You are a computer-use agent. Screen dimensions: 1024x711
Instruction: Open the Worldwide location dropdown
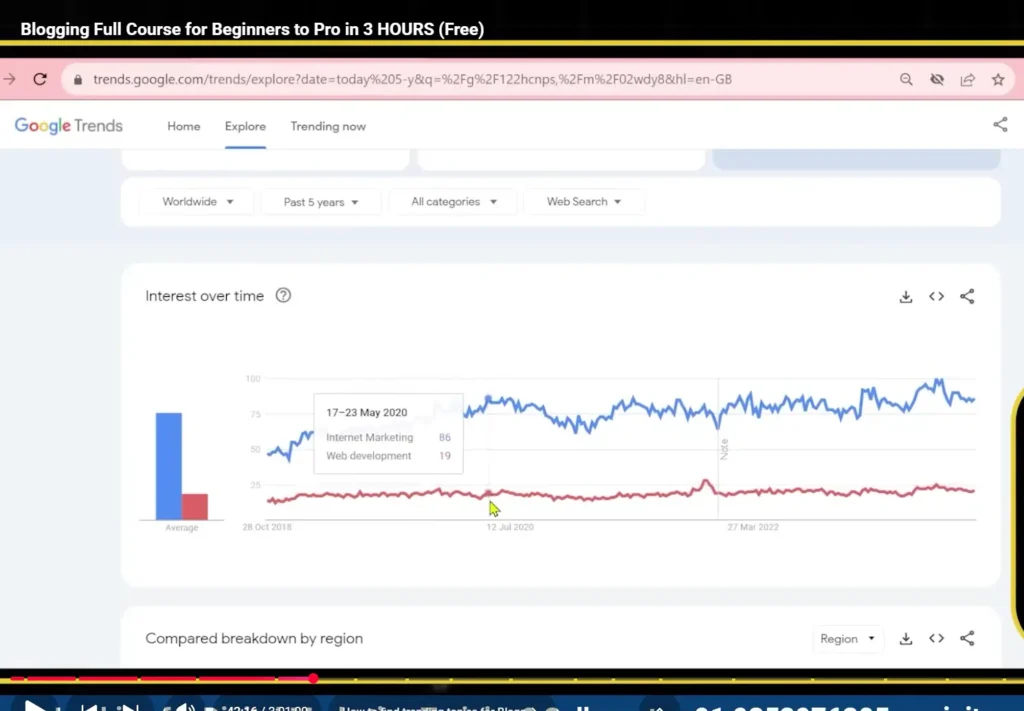coord(198,202)
